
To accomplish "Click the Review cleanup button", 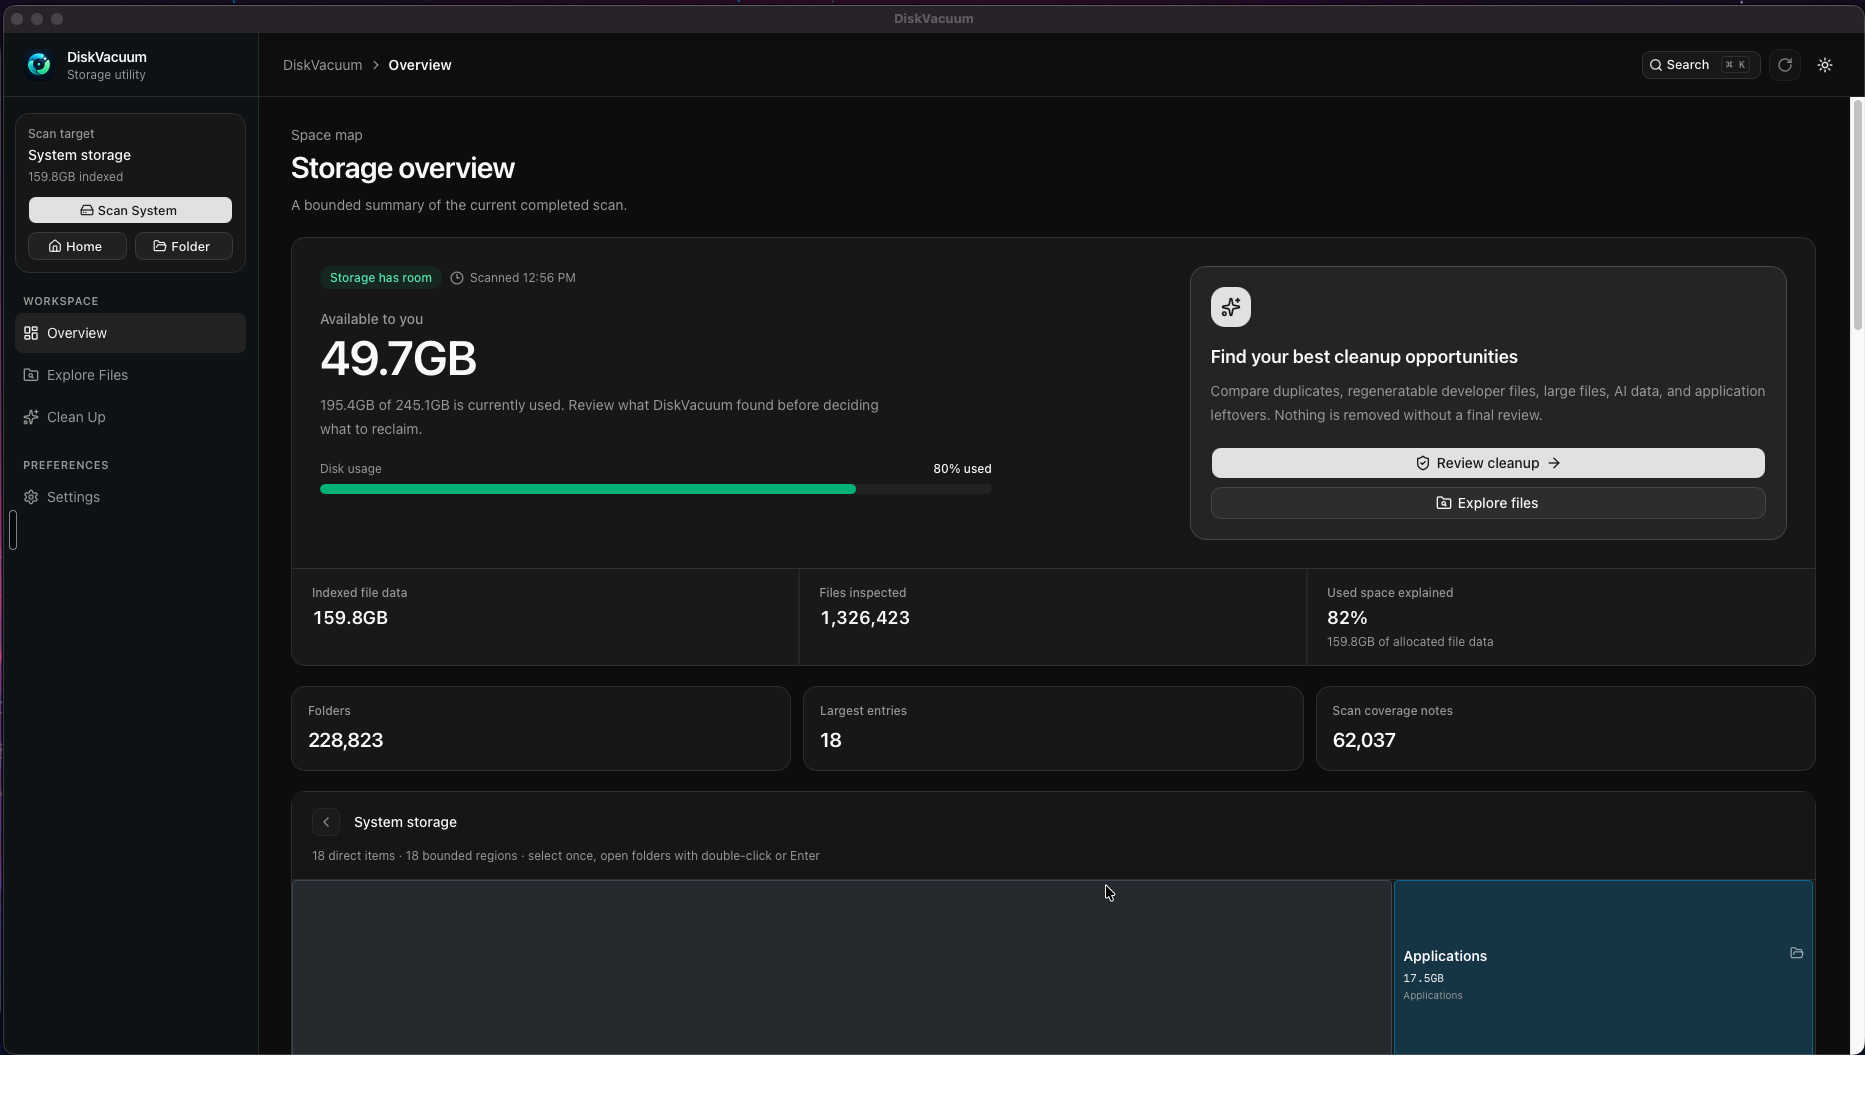I will click(1488, 463).
